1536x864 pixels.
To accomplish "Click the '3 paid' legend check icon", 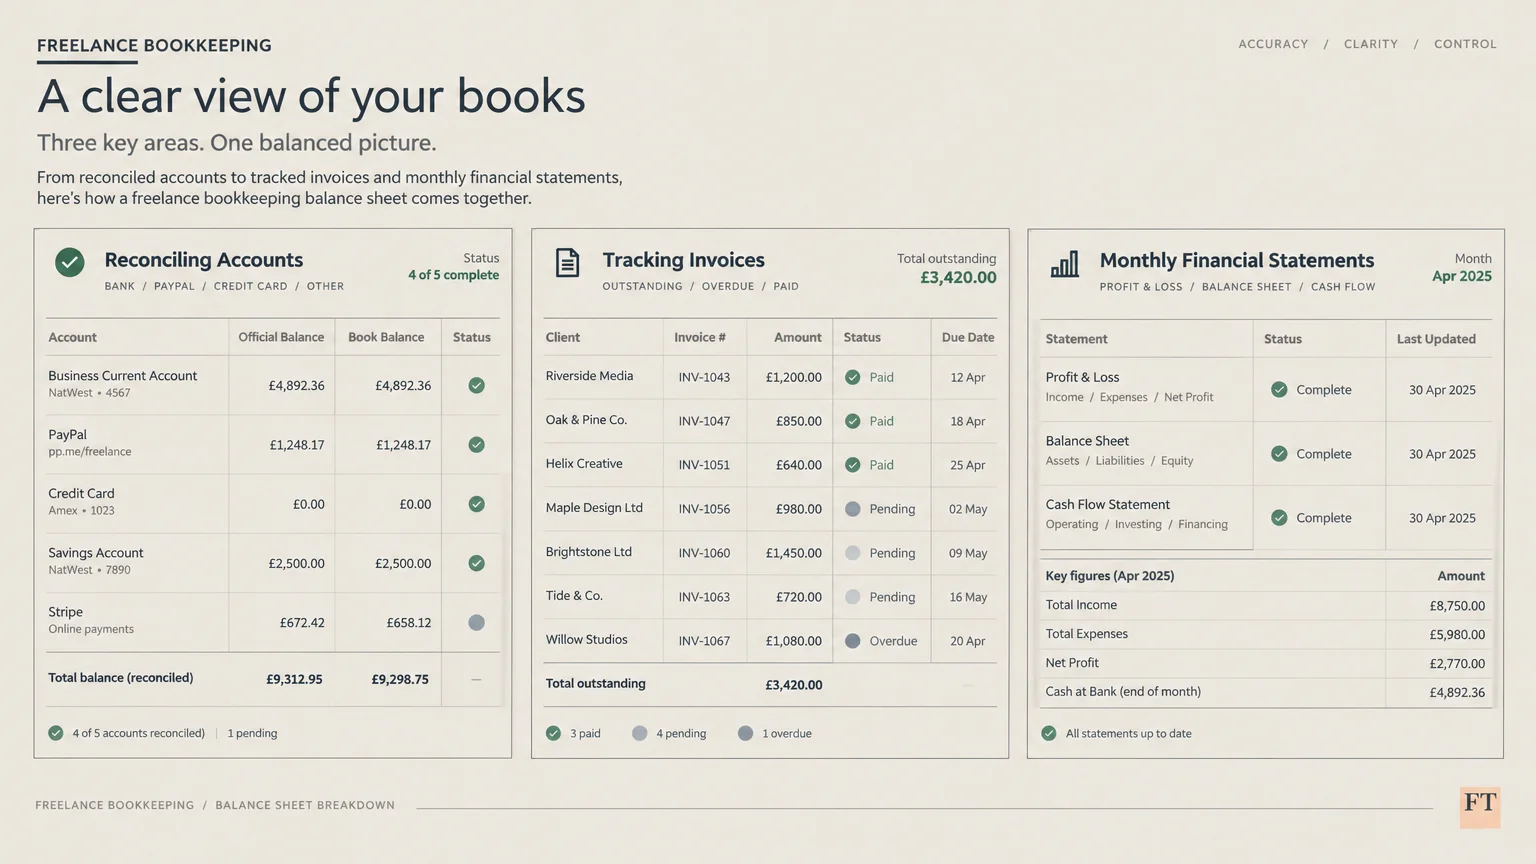I will pos(554,733).
